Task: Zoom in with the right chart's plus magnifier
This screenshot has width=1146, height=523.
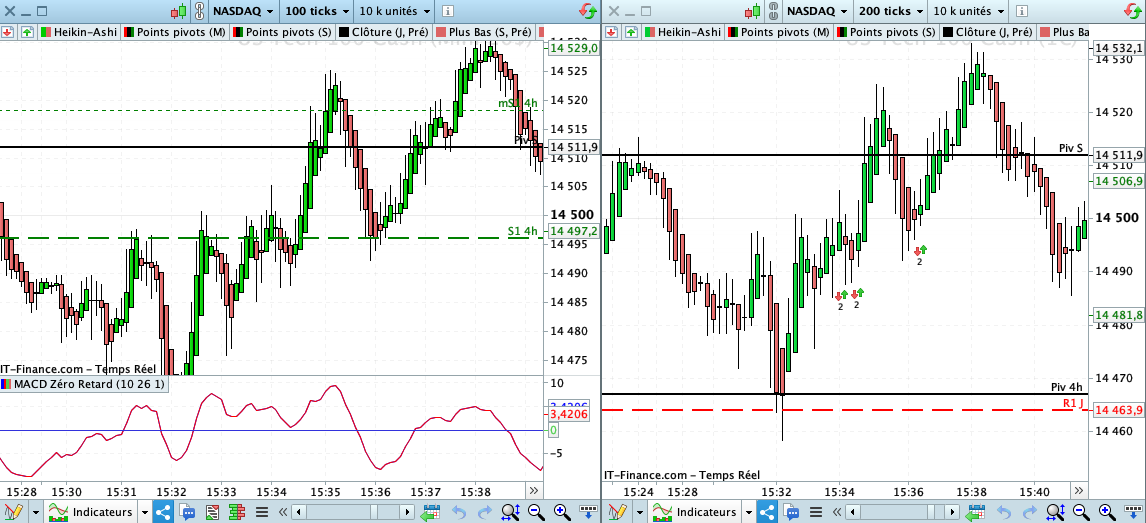Action: click(x=1107, y=512)
